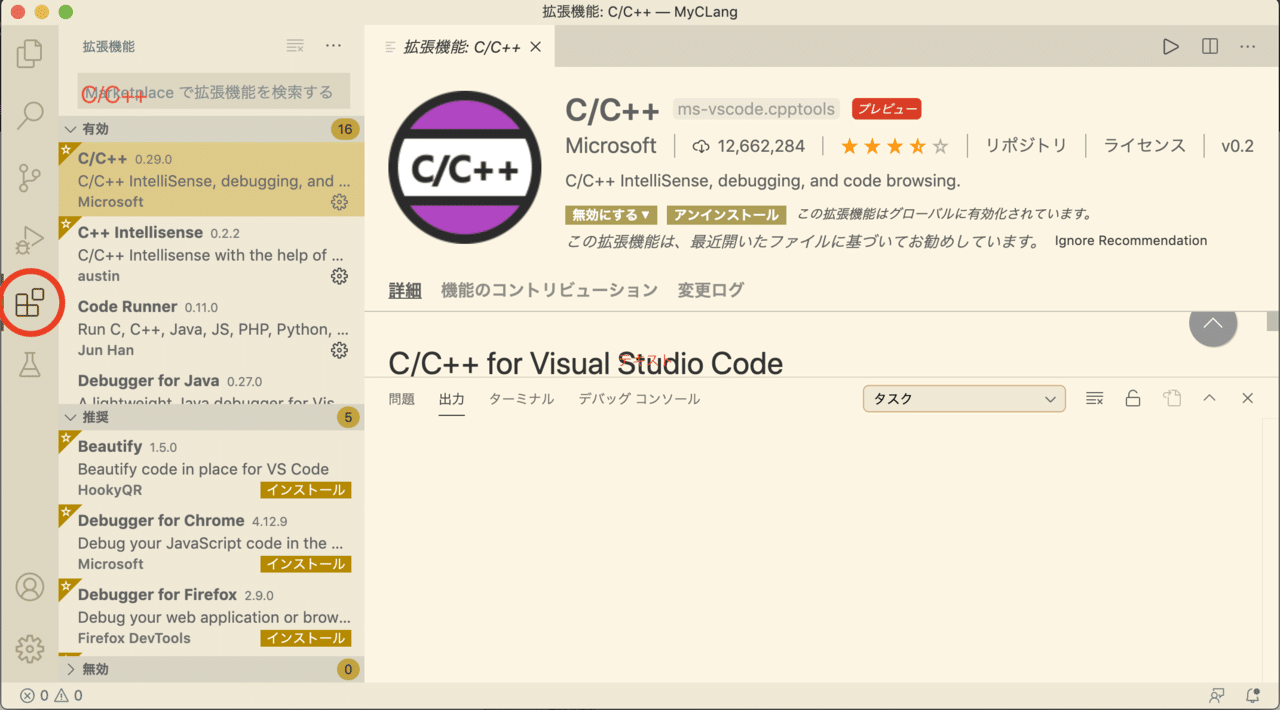Select the Beautify extension entry
Screen dimensions: 1280x710
point(211,468)
